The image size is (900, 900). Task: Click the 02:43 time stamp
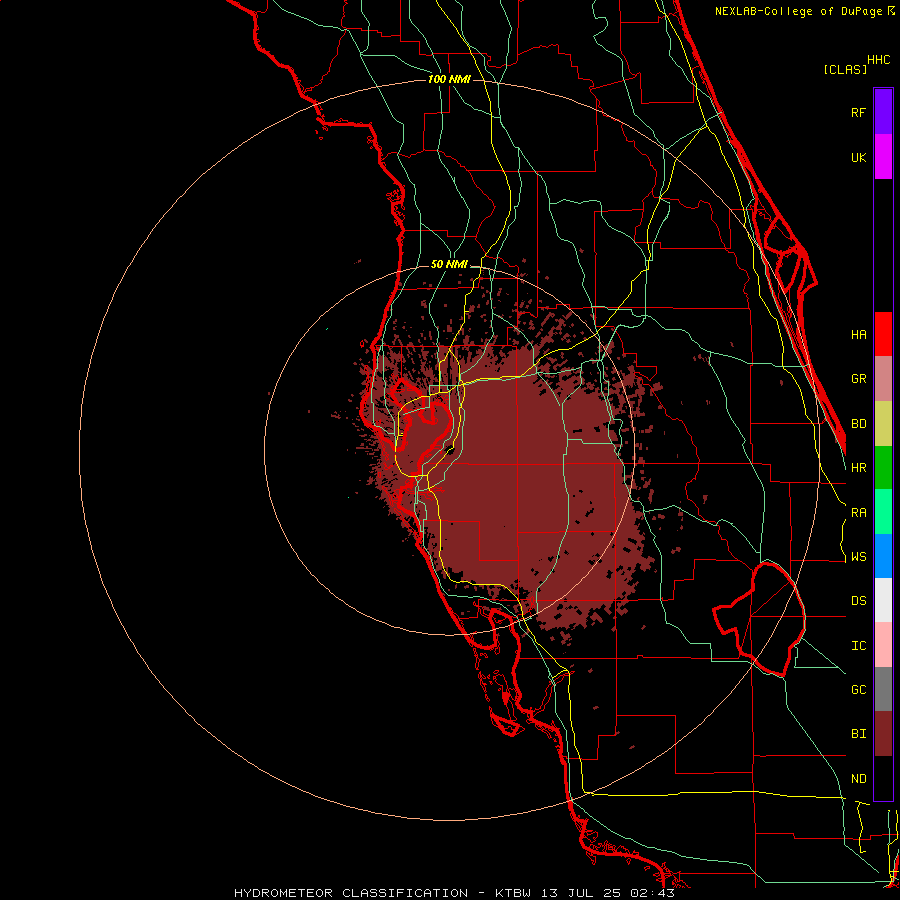pyautogui.click(x=654, y=893)
